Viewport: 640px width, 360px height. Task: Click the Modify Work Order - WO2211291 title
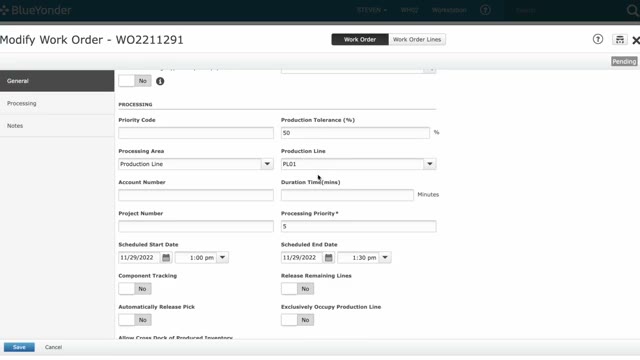point(92,40)
